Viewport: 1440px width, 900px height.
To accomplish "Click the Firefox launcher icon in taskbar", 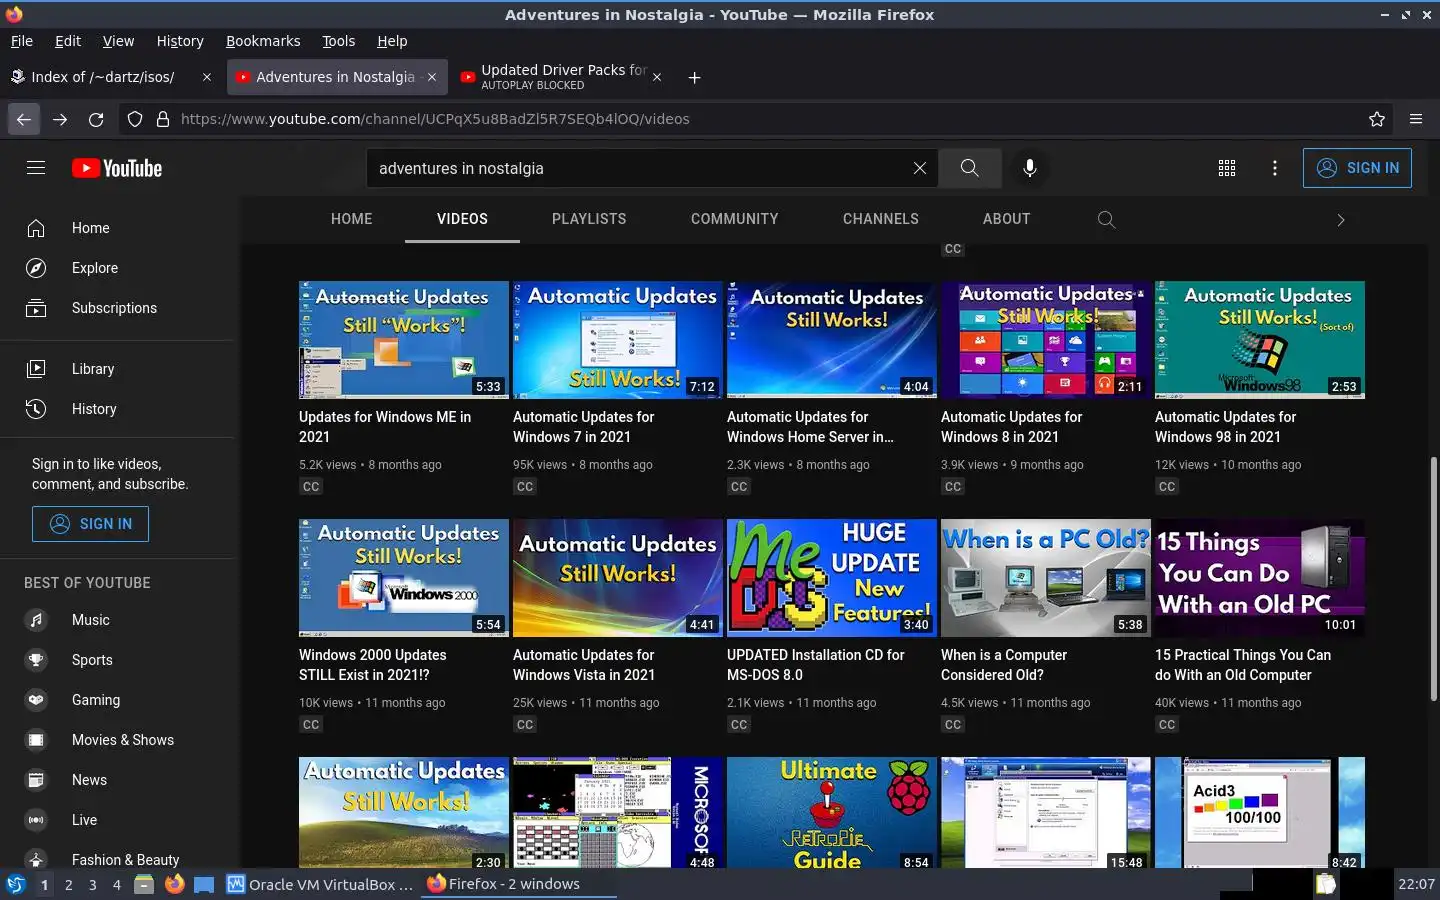I will click(x=174, y=884).
